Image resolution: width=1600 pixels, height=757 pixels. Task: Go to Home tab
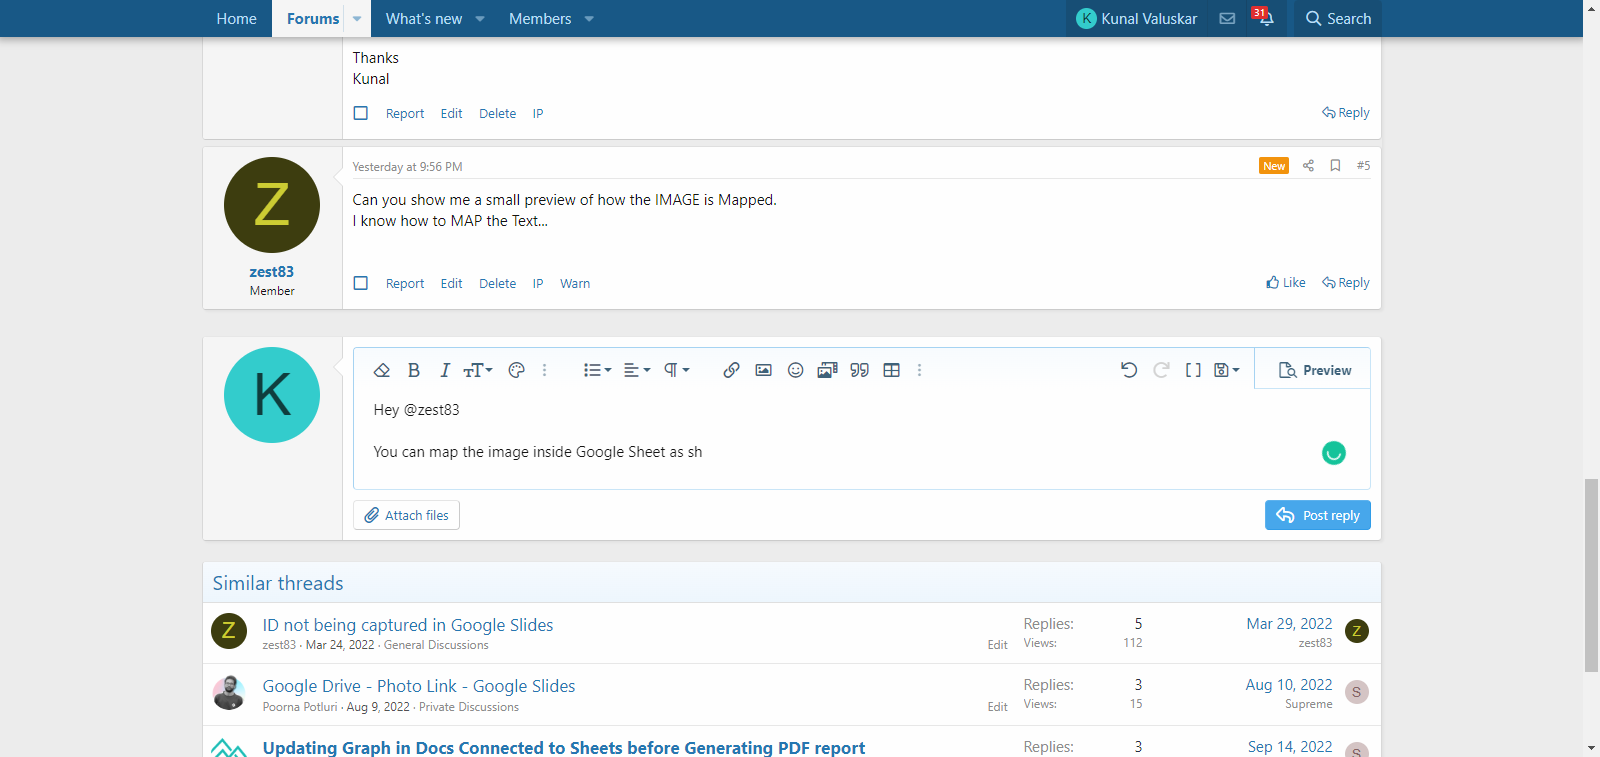point(236,18)
